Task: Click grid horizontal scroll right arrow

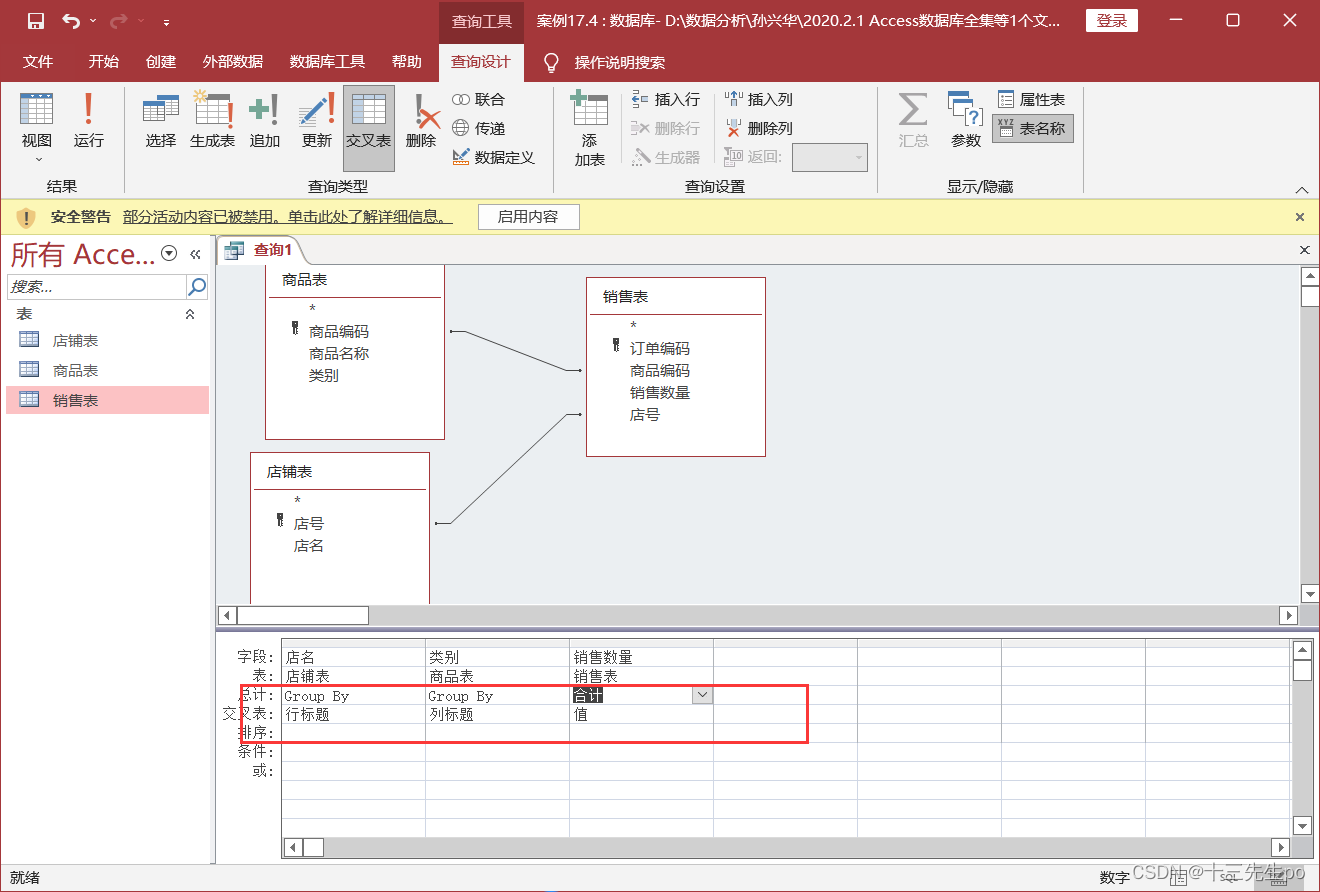Action: click(x=1280, y=847)
